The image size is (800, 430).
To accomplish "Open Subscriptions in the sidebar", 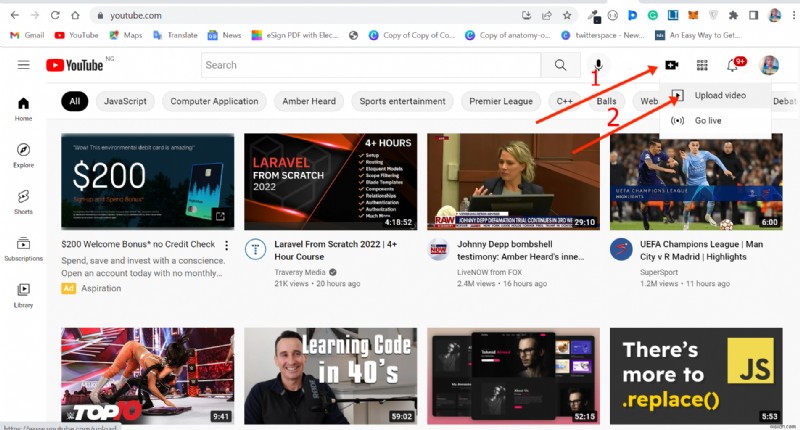I will coord(23,249).
